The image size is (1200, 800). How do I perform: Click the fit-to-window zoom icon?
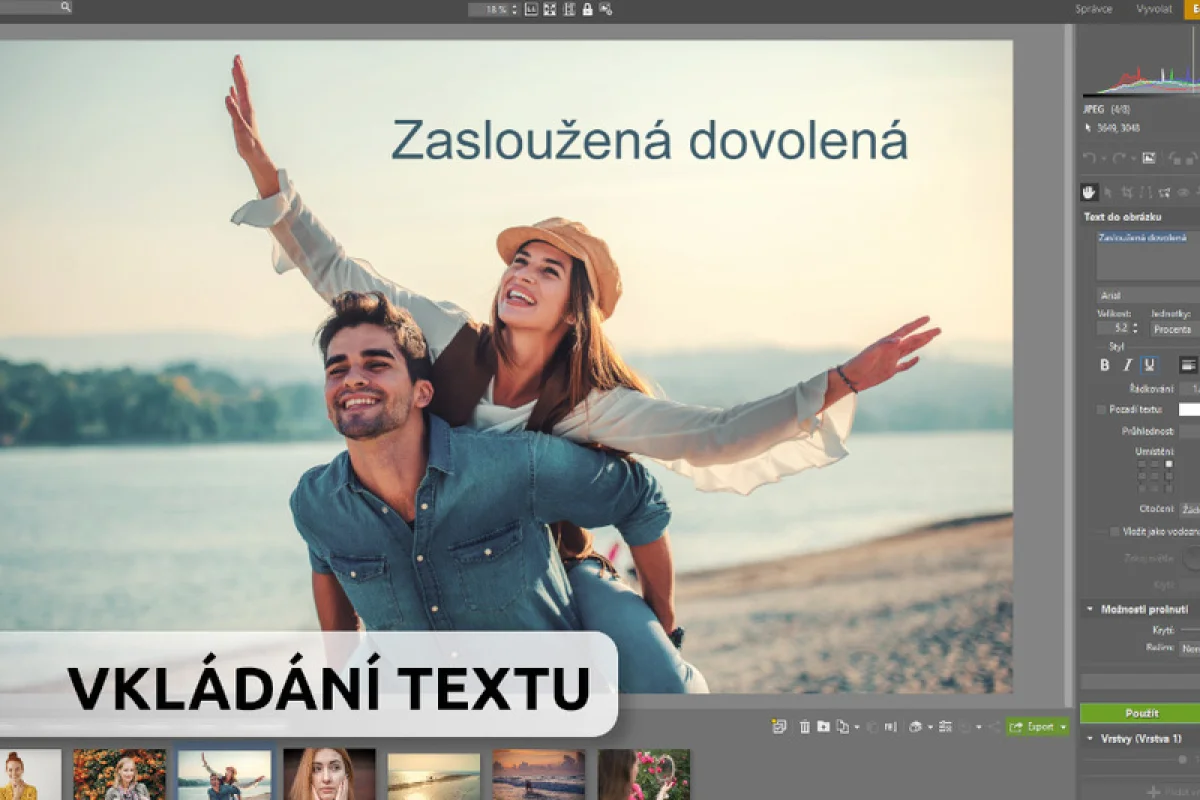[551, 9]
